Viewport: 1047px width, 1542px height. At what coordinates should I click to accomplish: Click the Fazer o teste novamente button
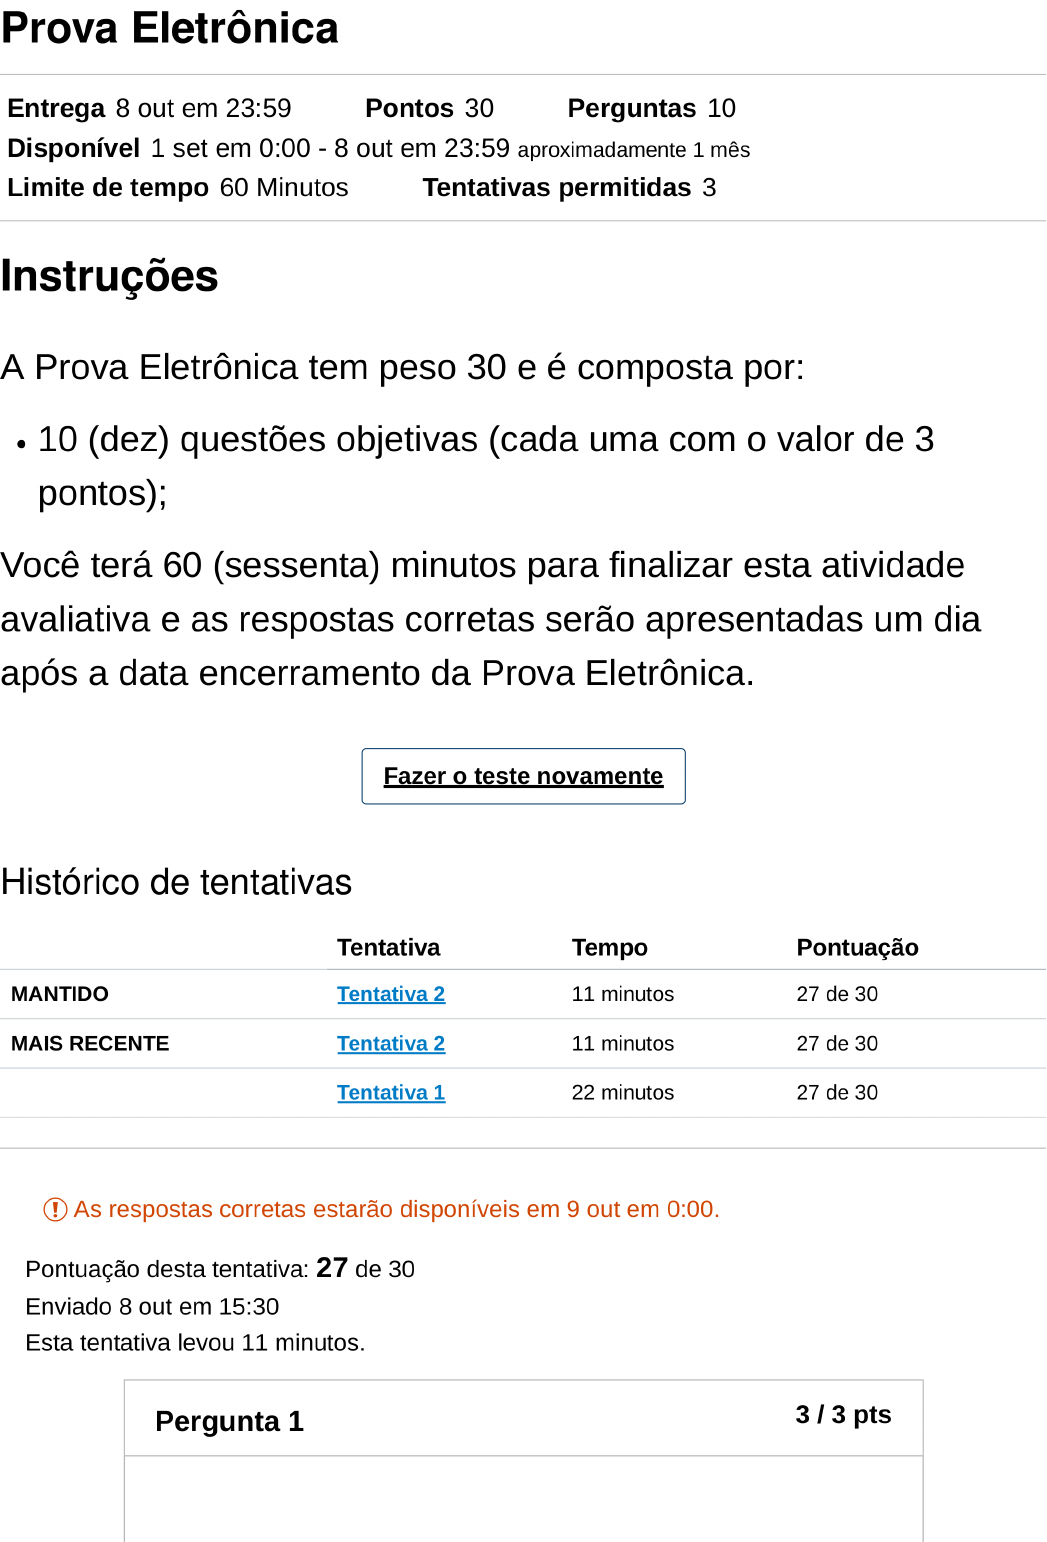tap(523, 776)
